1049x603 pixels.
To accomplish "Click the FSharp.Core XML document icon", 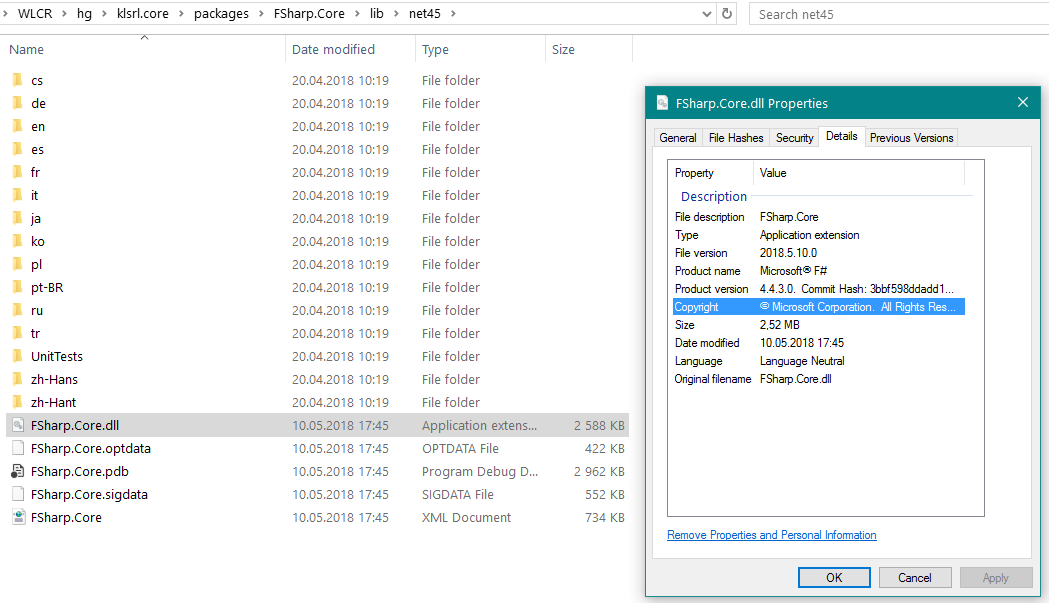I will 18,517.
